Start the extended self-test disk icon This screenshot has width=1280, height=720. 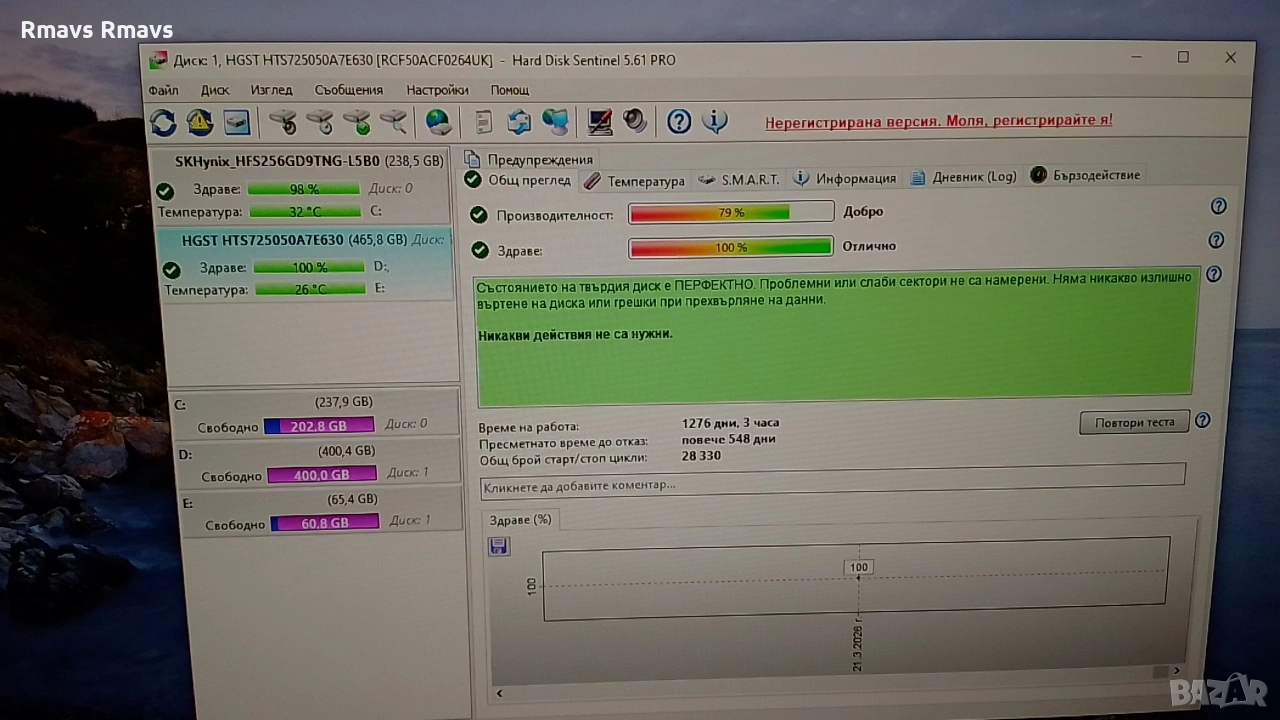click(320, 122)
